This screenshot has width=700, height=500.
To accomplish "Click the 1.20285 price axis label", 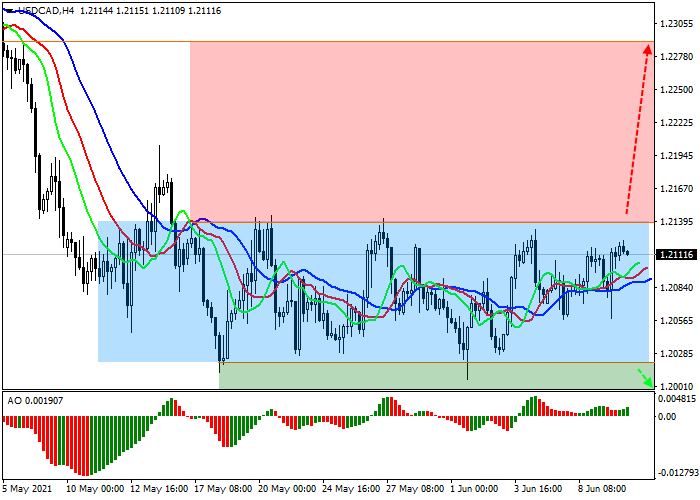I will click(677, 354).
